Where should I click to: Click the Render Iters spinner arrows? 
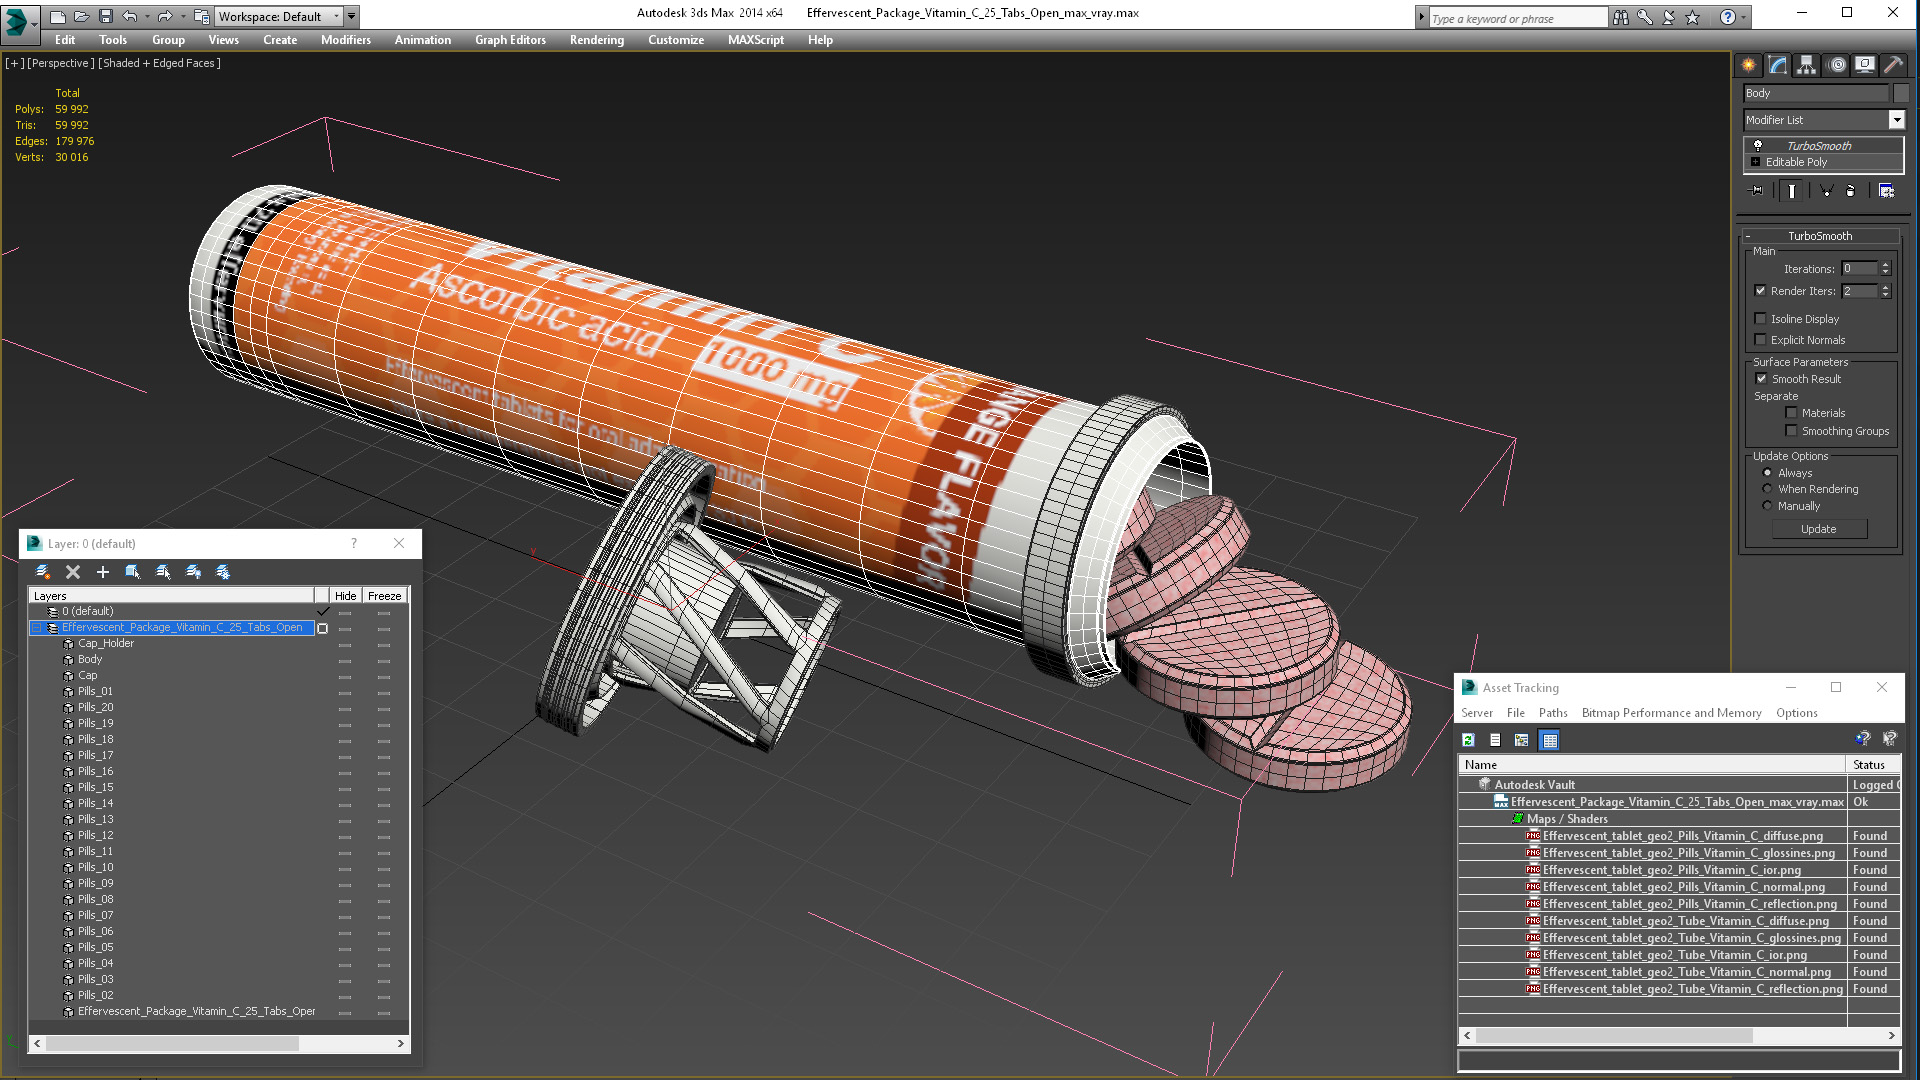tap(1885, 291)
